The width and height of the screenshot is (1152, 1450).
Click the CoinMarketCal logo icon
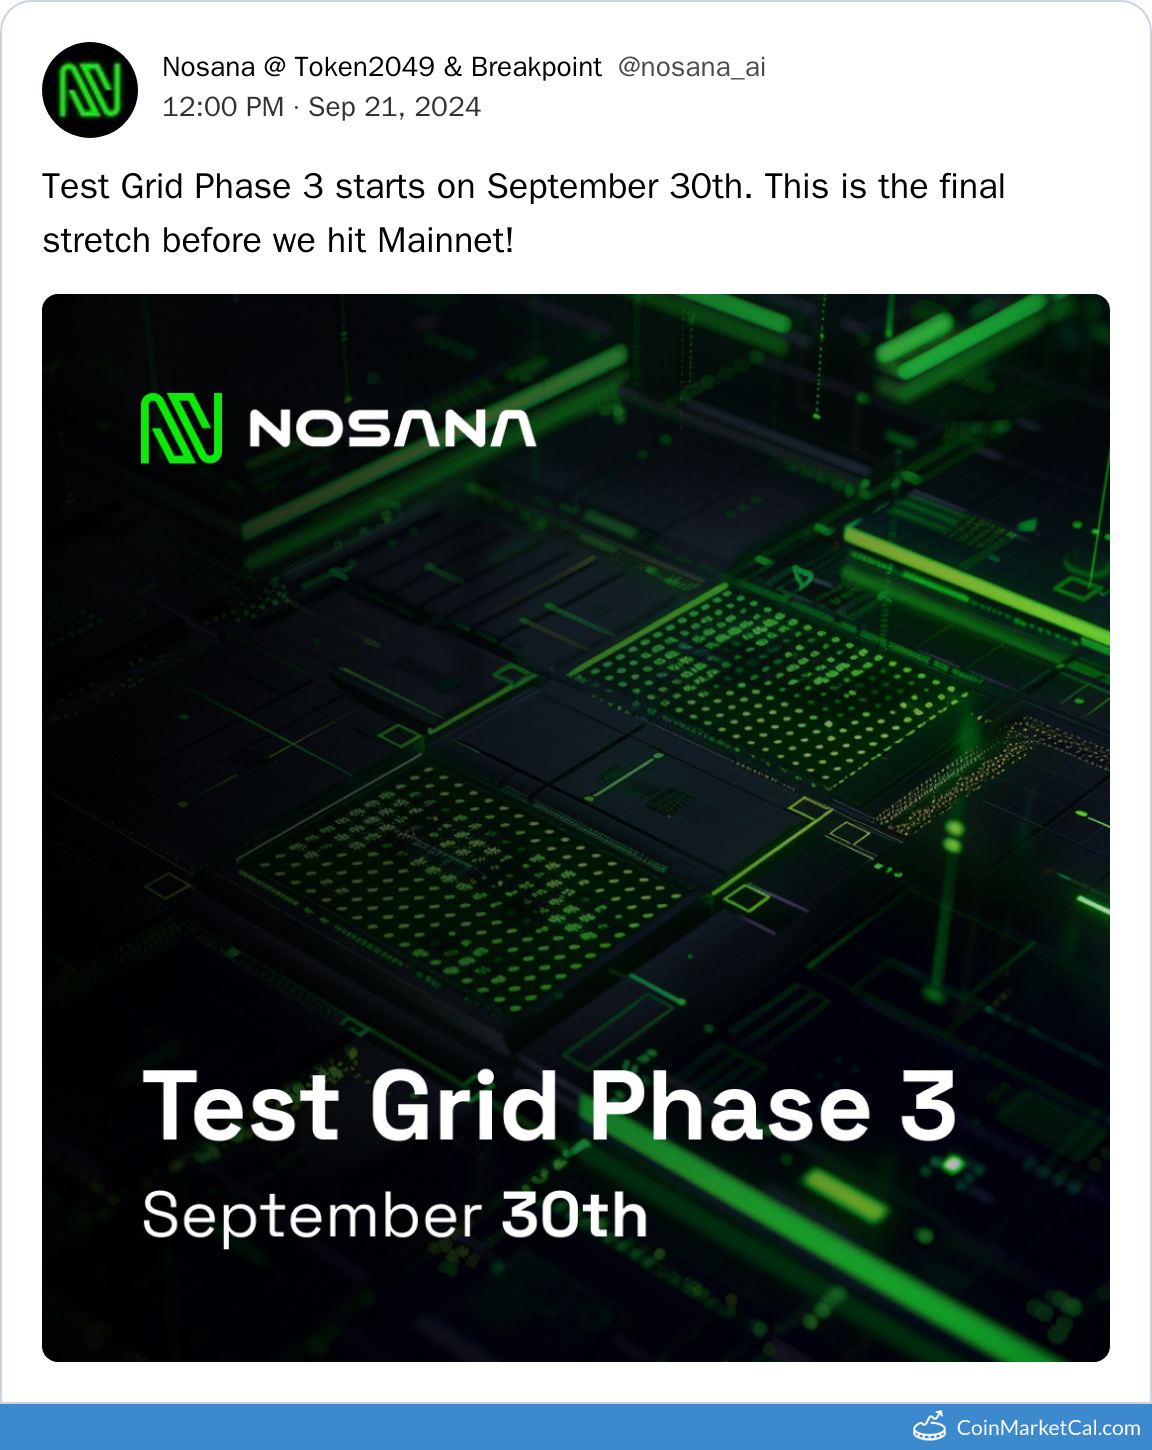click(x=930, y=1427)
